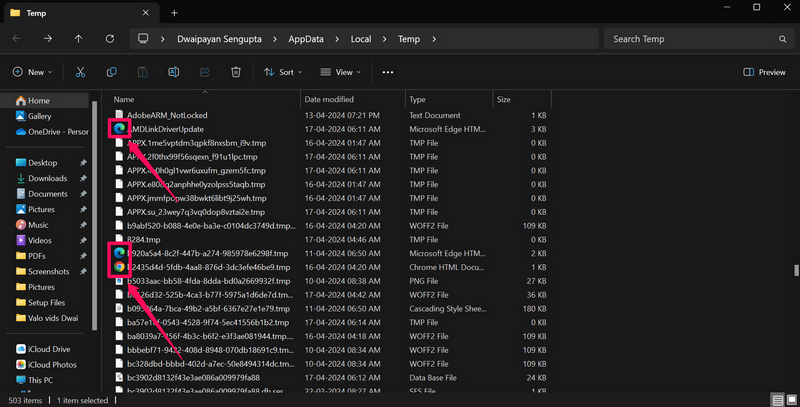Sort by the Date modified column header

[x=329, y=100]
